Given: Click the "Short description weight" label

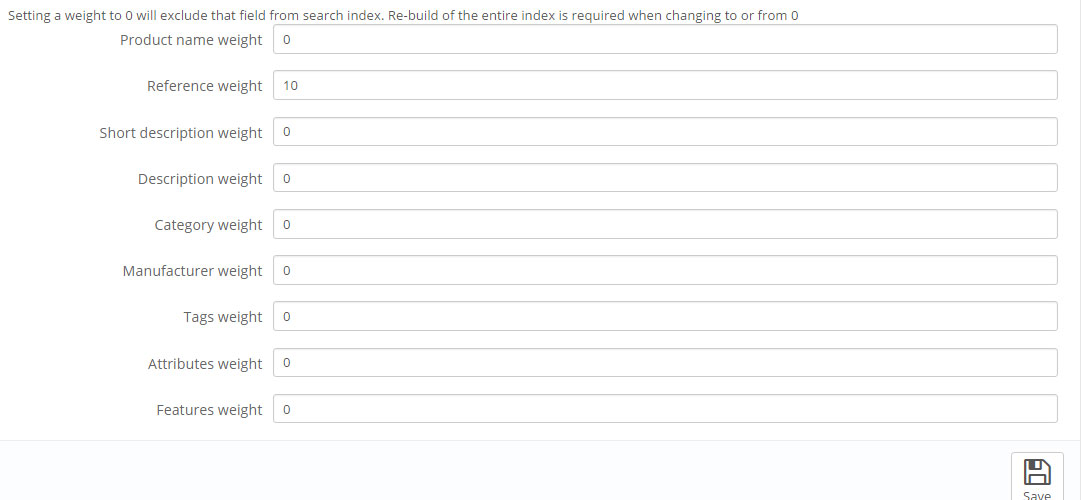Looking at the screenshot, I should (180, 133).
